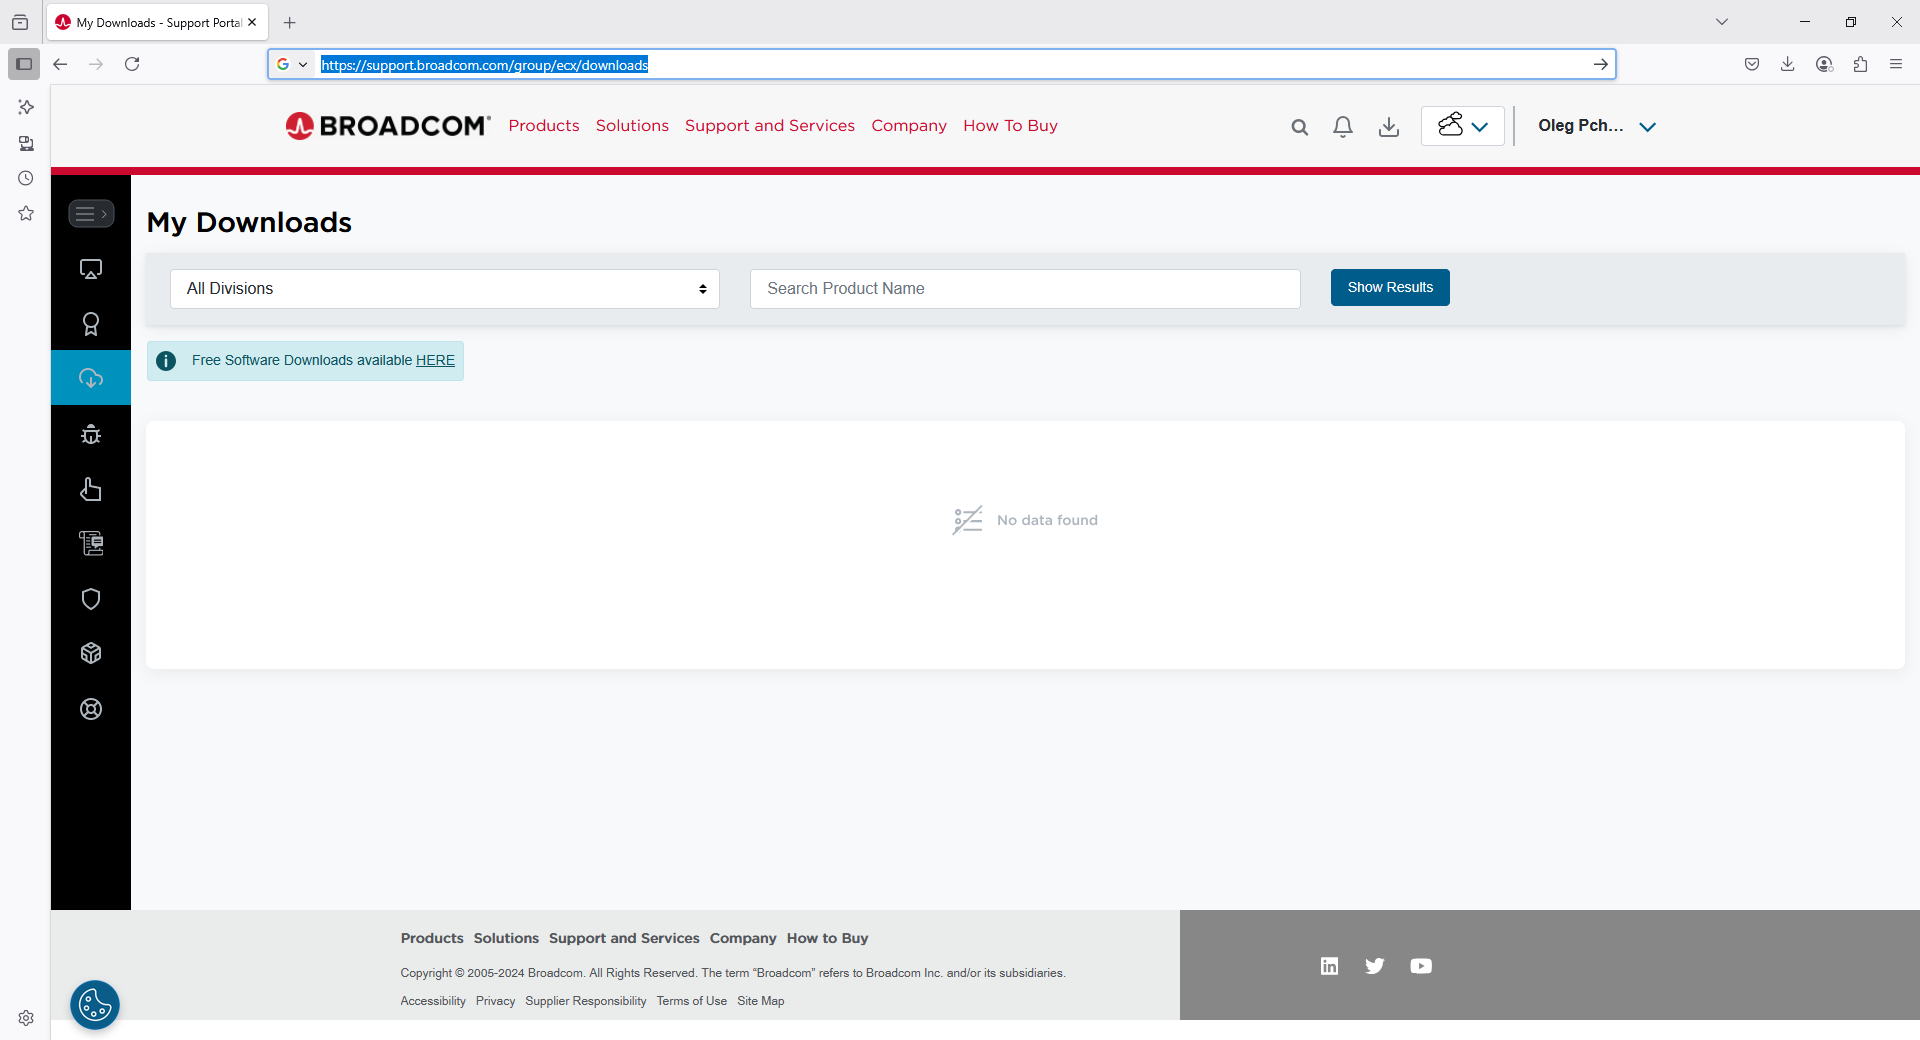Open the award ribbon sidebar icon

coord(91,324)
